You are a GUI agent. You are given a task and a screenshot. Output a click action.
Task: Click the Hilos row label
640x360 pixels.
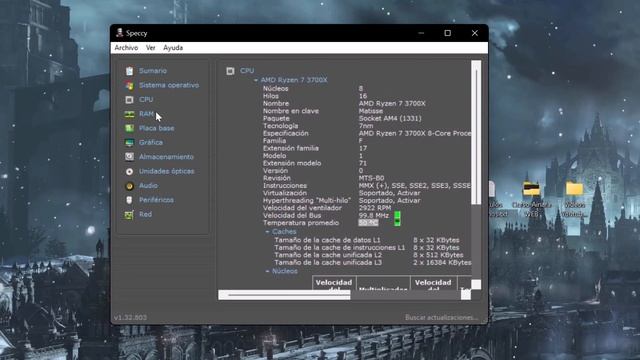(x=271, y=96)
